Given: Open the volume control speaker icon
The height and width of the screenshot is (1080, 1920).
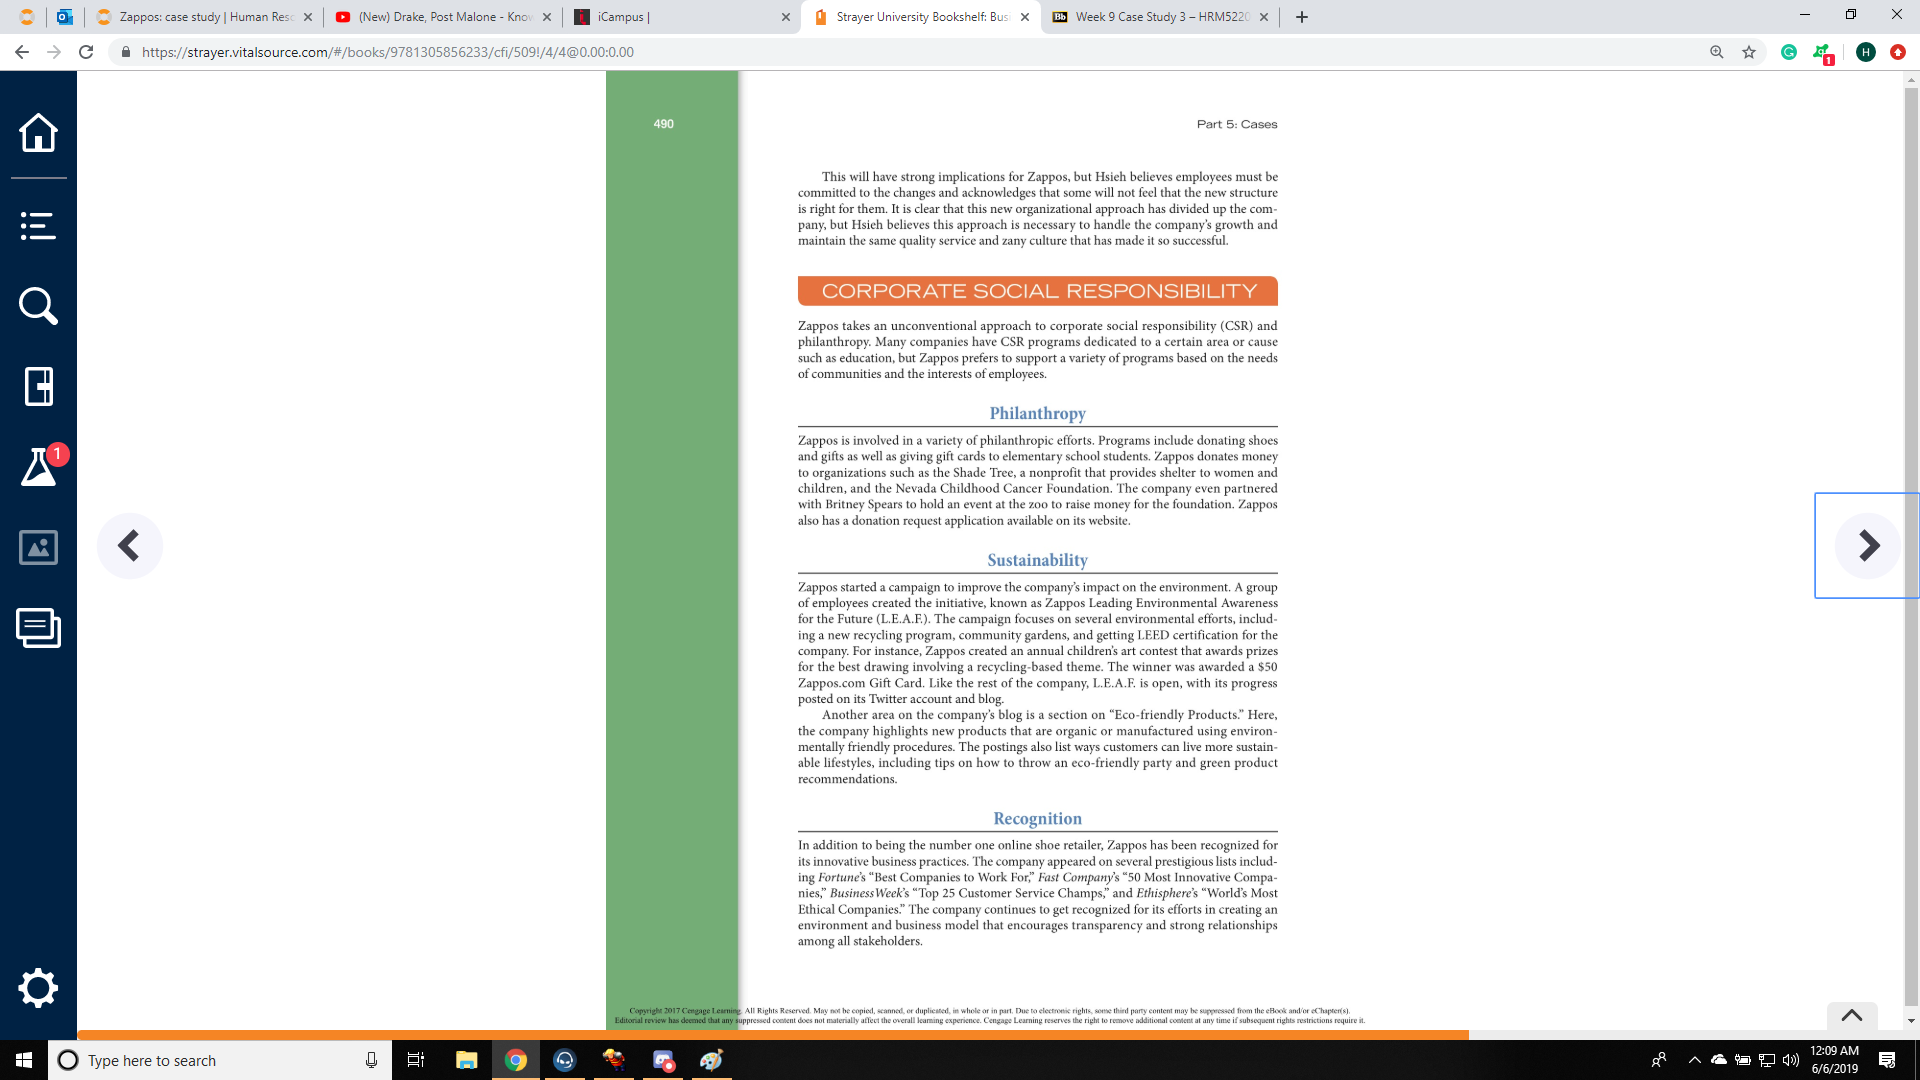Looking at the screenshot, I should [1790, 1060].
